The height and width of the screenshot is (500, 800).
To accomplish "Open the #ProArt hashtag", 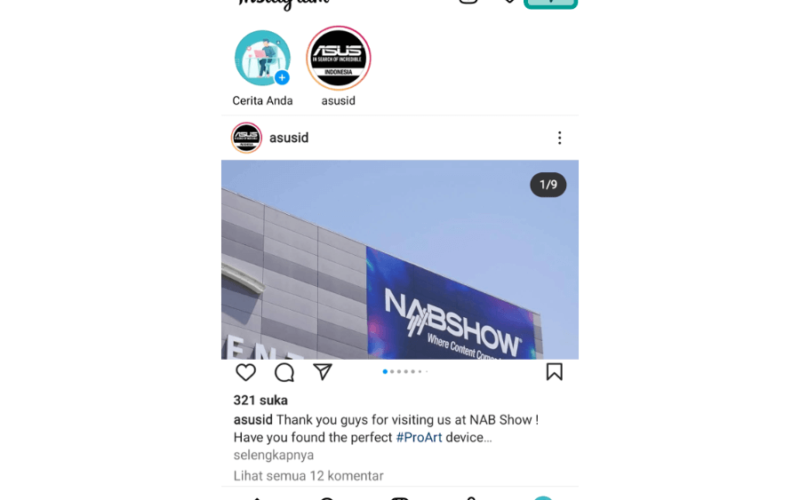I will tap(419, 437).
